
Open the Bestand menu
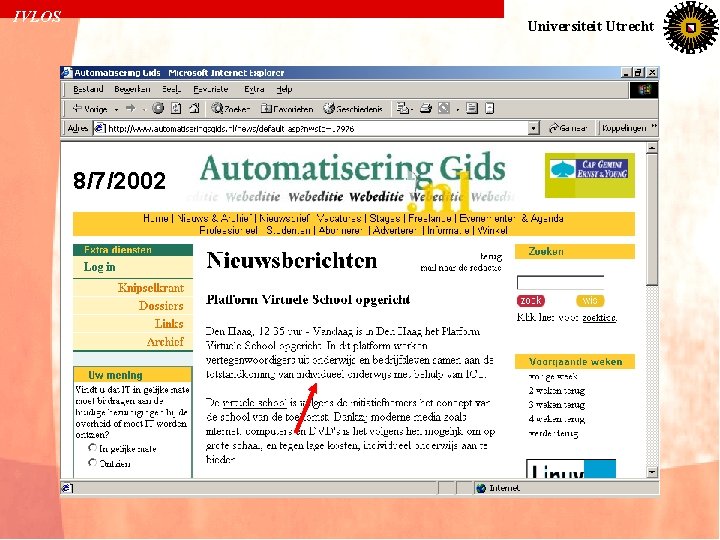point(88,89)
